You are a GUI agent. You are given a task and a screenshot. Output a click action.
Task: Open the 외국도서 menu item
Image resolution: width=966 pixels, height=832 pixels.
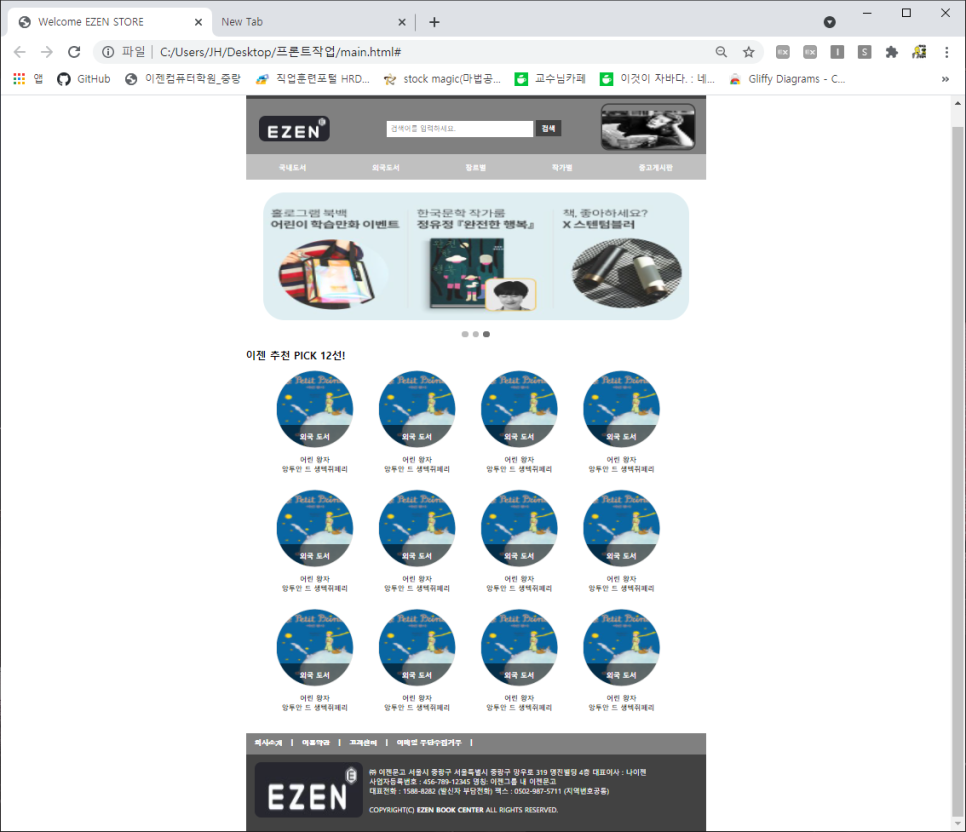point(386,168)
